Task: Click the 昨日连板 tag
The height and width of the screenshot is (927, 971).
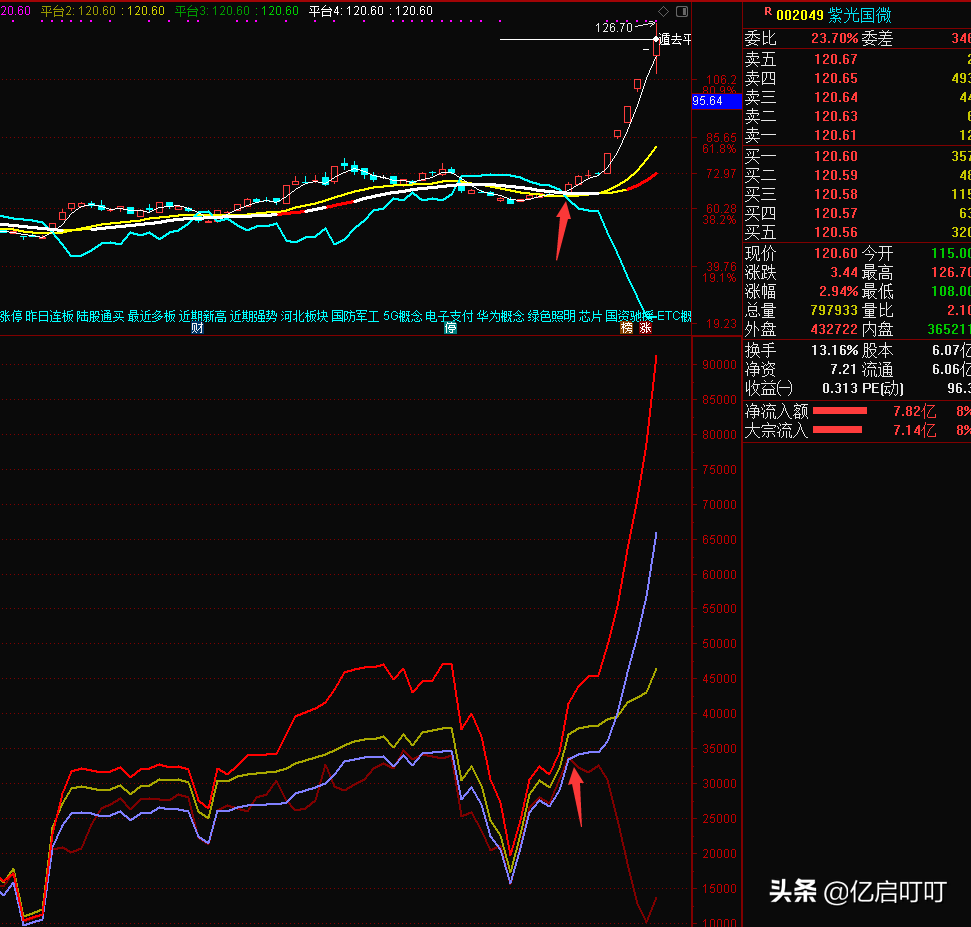Action: 49,316
